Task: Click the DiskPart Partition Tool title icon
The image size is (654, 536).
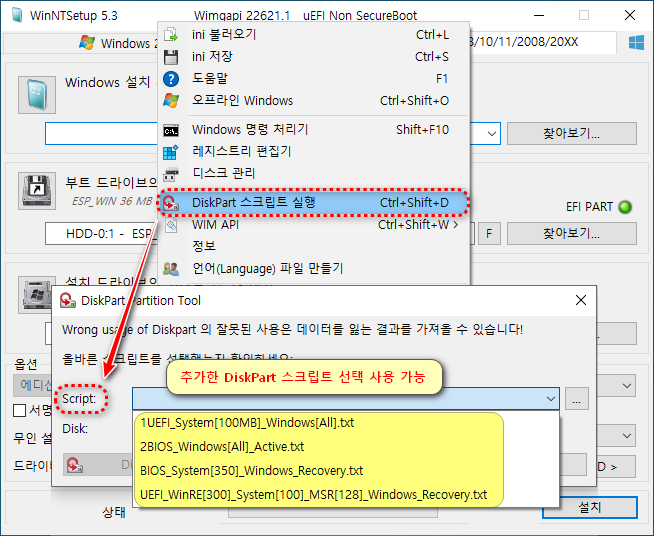Action: click(68, 300)
